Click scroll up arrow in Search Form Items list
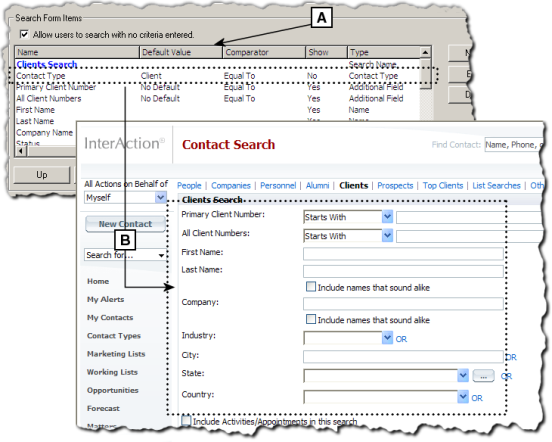The width and height of the screenshot is (552, 442). 425,52
